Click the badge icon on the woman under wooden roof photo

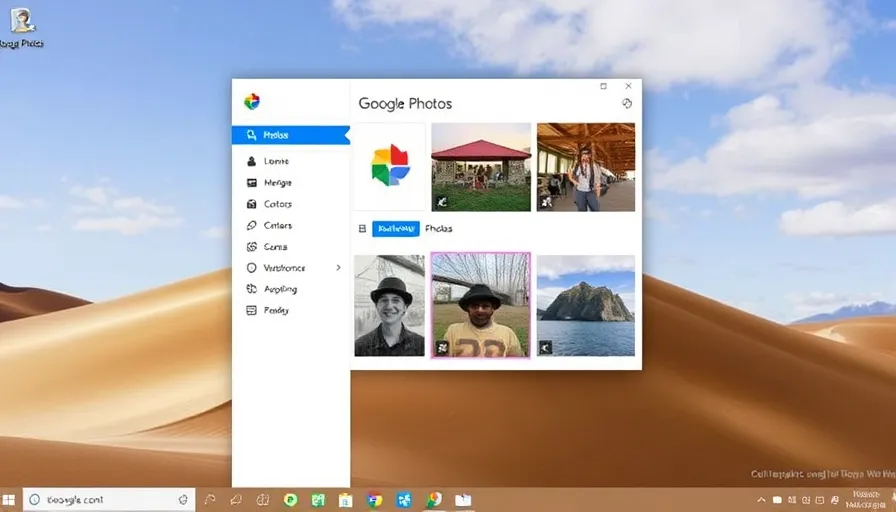546,202
